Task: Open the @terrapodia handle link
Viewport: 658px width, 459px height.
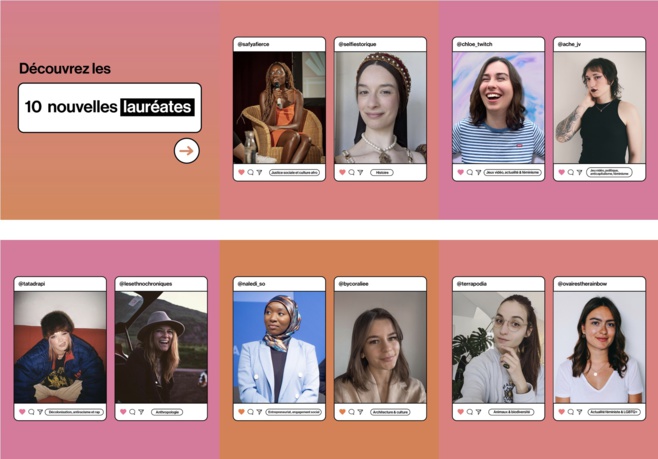Action: pyautogui.click(x=474, y=284)
